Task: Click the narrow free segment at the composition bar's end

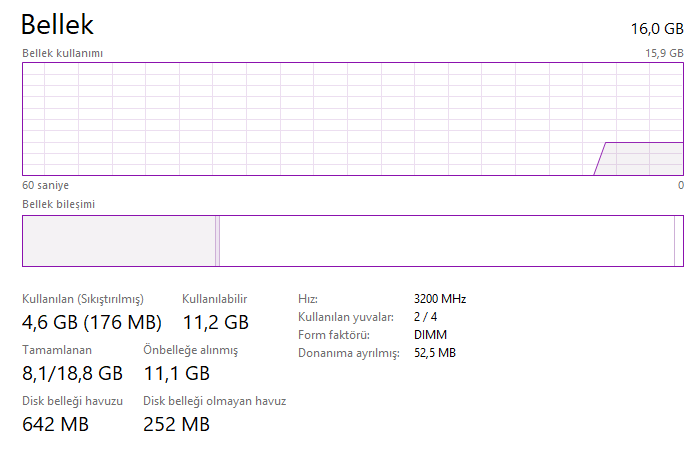Action: coord(679,241)
